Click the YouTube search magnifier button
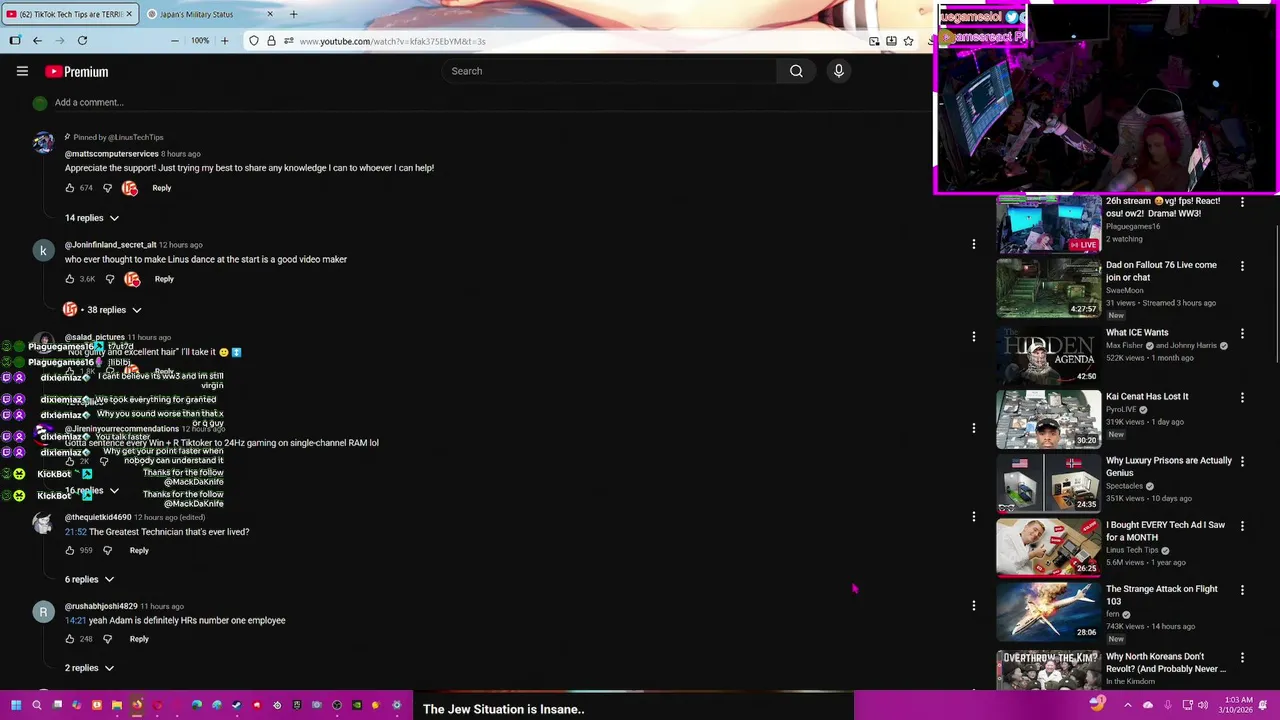This screenshot has width=1280, height=720. (796, 71)
